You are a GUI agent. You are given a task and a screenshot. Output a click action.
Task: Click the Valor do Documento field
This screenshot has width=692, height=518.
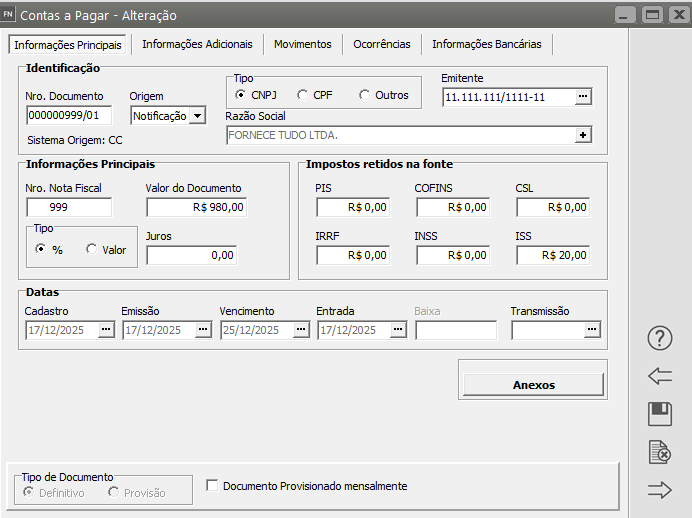point(196,207)
